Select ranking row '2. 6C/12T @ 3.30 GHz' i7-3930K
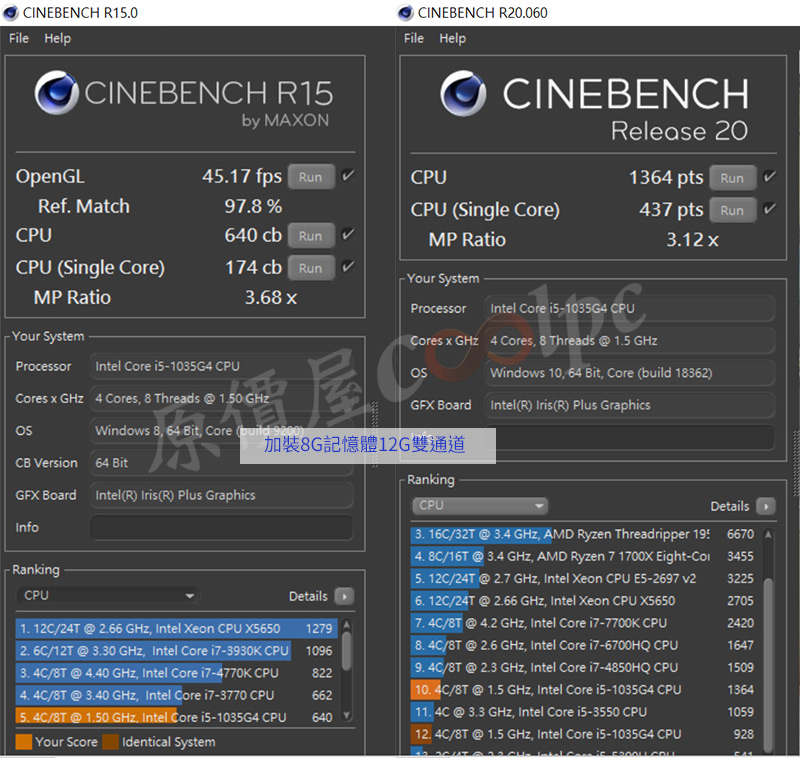The image size is (800, 758). pyautogui.click(x=177, y=651)
